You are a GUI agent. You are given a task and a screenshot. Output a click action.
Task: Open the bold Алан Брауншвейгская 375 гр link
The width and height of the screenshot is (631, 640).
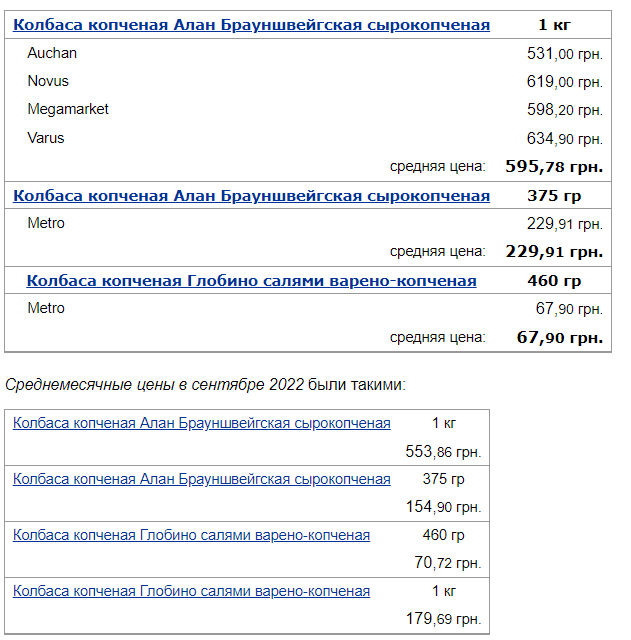(251, 196)
